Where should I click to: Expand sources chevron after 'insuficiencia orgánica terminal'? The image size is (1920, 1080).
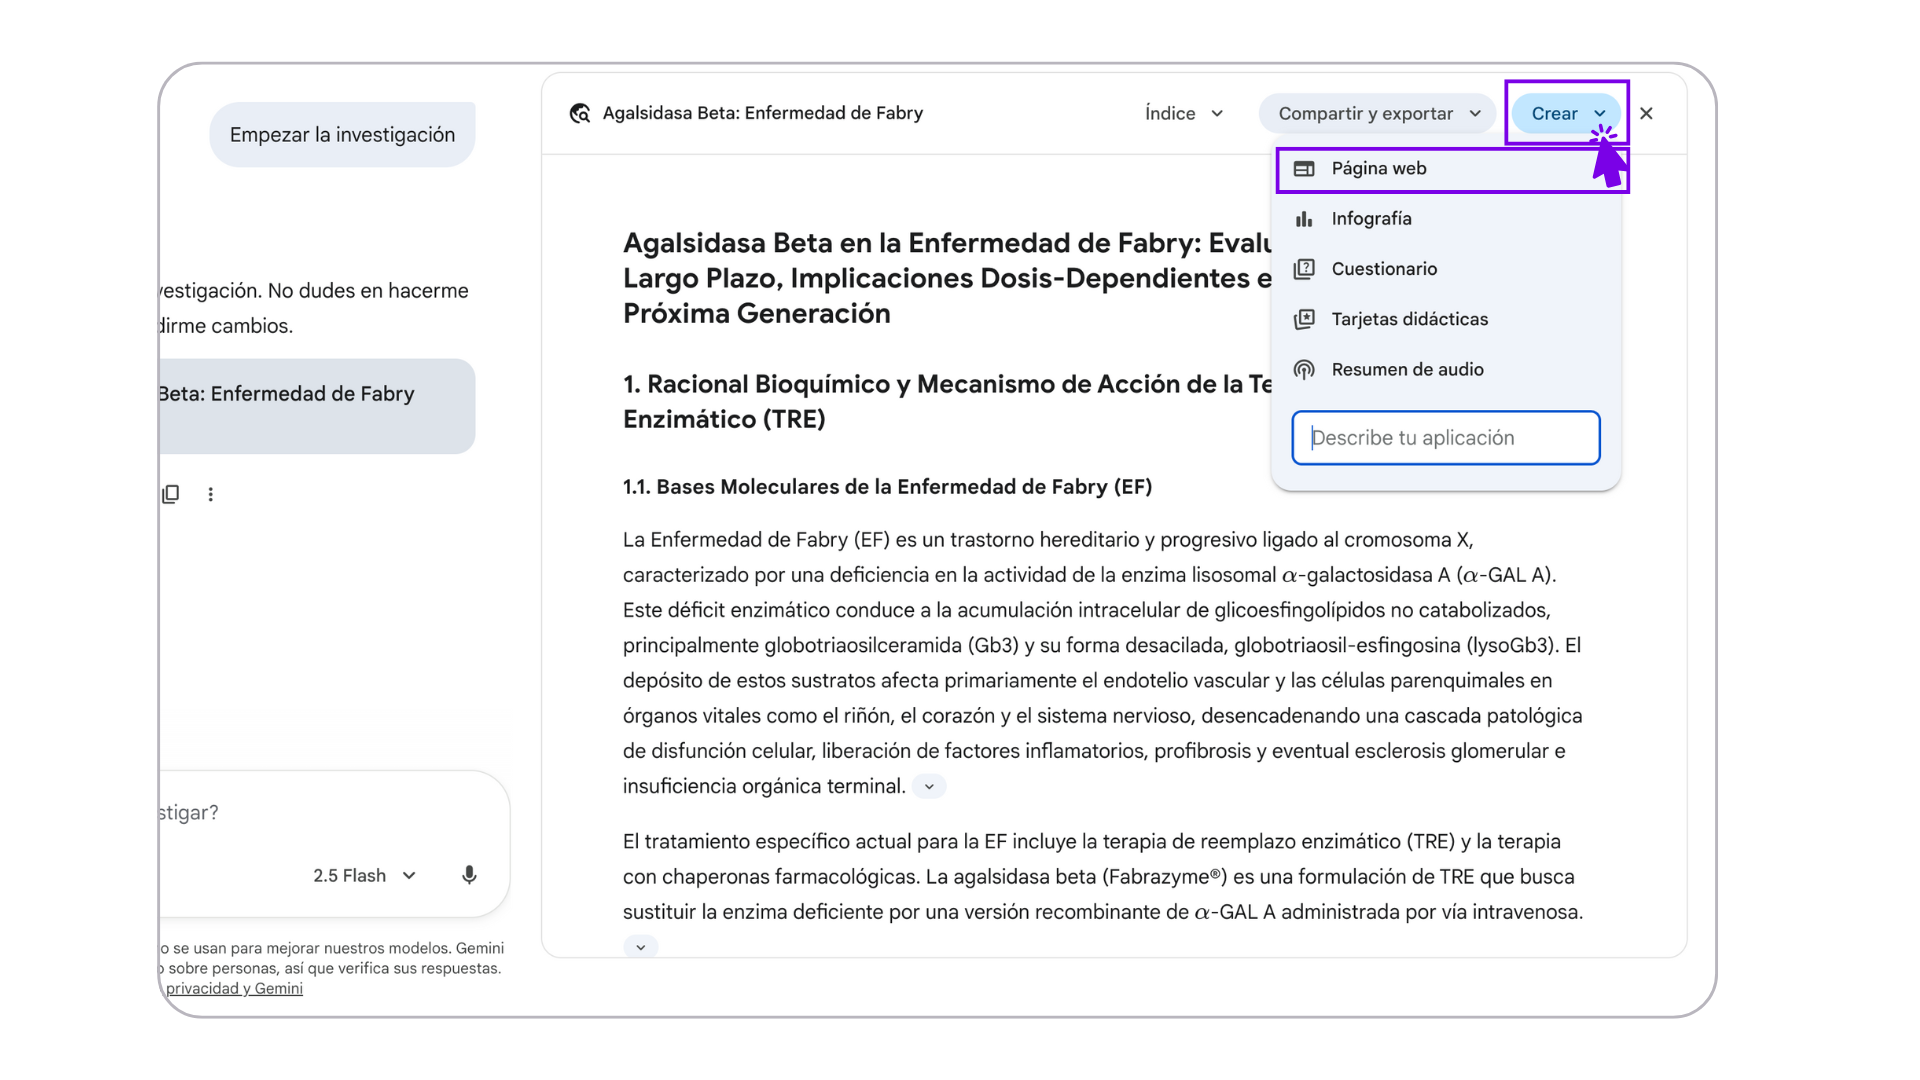tap(929, 787)
